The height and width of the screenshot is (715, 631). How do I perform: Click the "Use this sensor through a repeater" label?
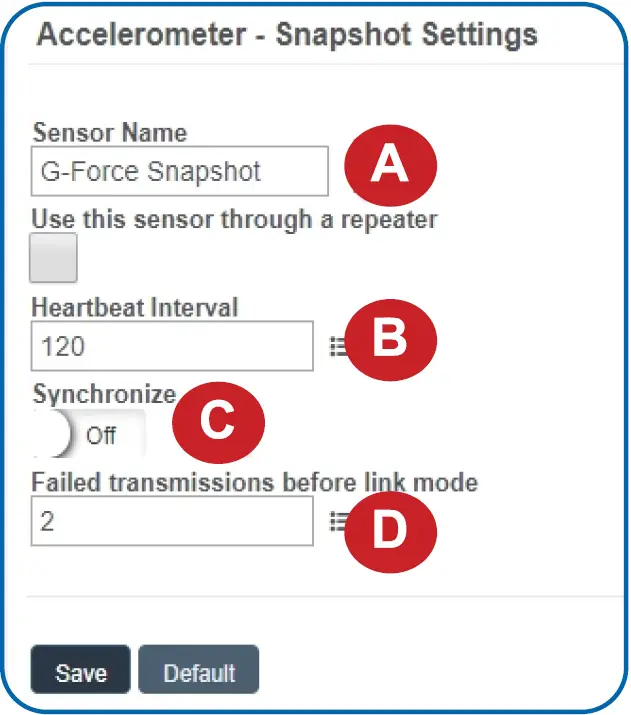[234, 218]
